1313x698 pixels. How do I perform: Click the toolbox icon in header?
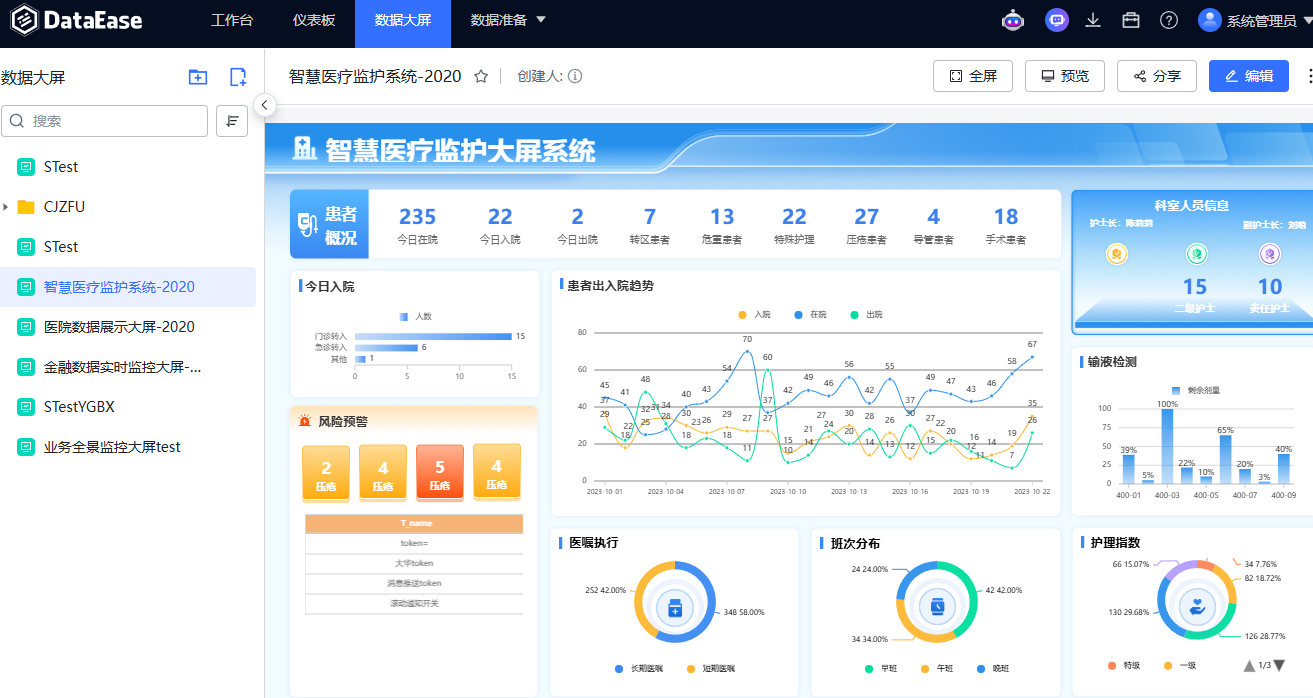(x=1131, y=20)
